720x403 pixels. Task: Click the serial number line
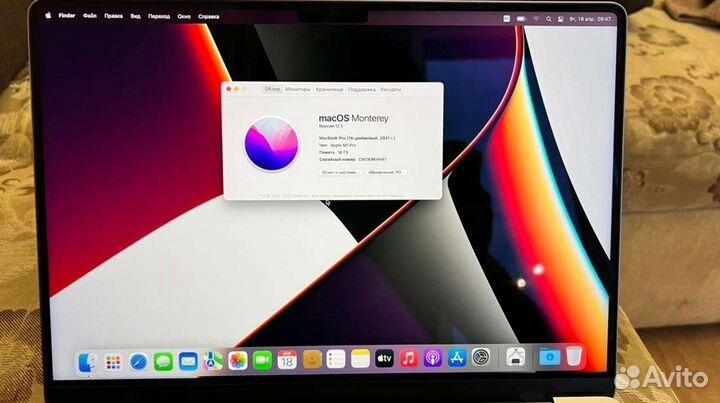tap(353, 159)
